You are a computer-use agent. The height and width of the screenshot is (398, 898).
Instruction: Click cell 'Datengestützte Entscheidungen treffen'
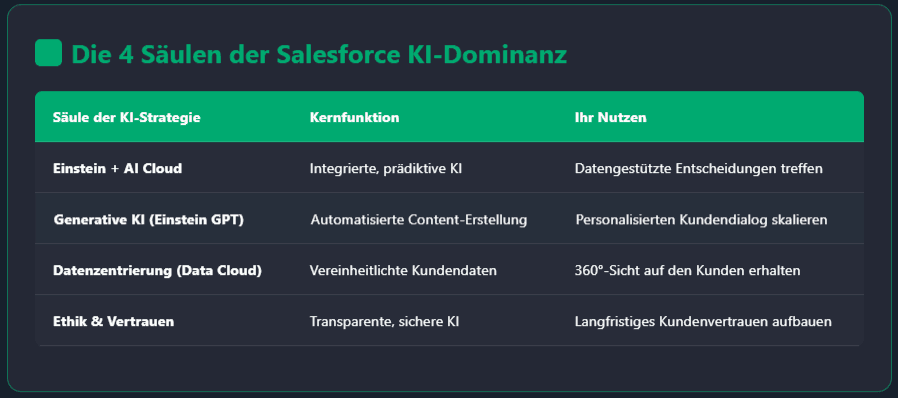coord(699,169)
